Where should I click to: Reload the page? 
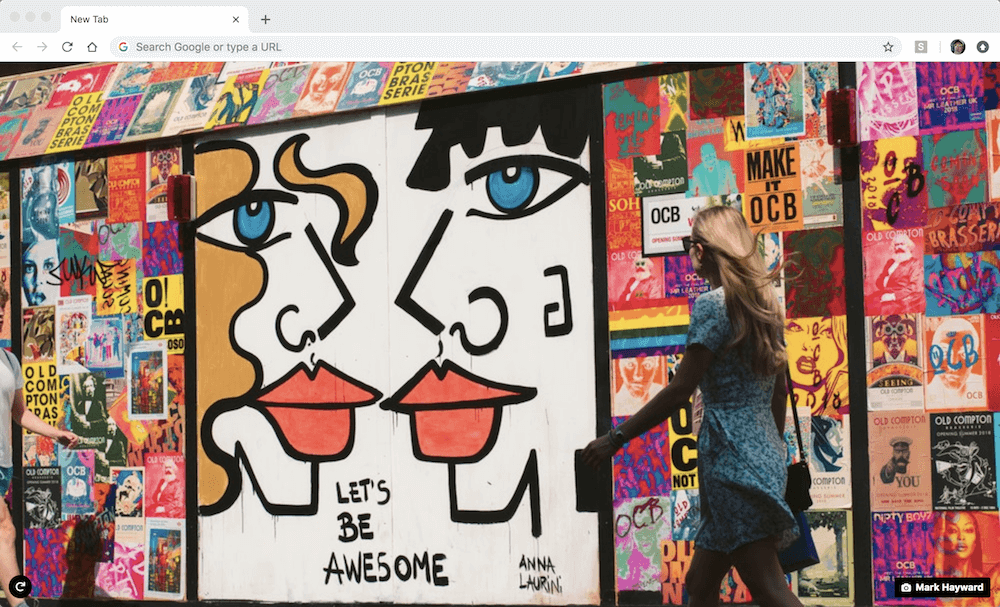click(x=67, y=47)
